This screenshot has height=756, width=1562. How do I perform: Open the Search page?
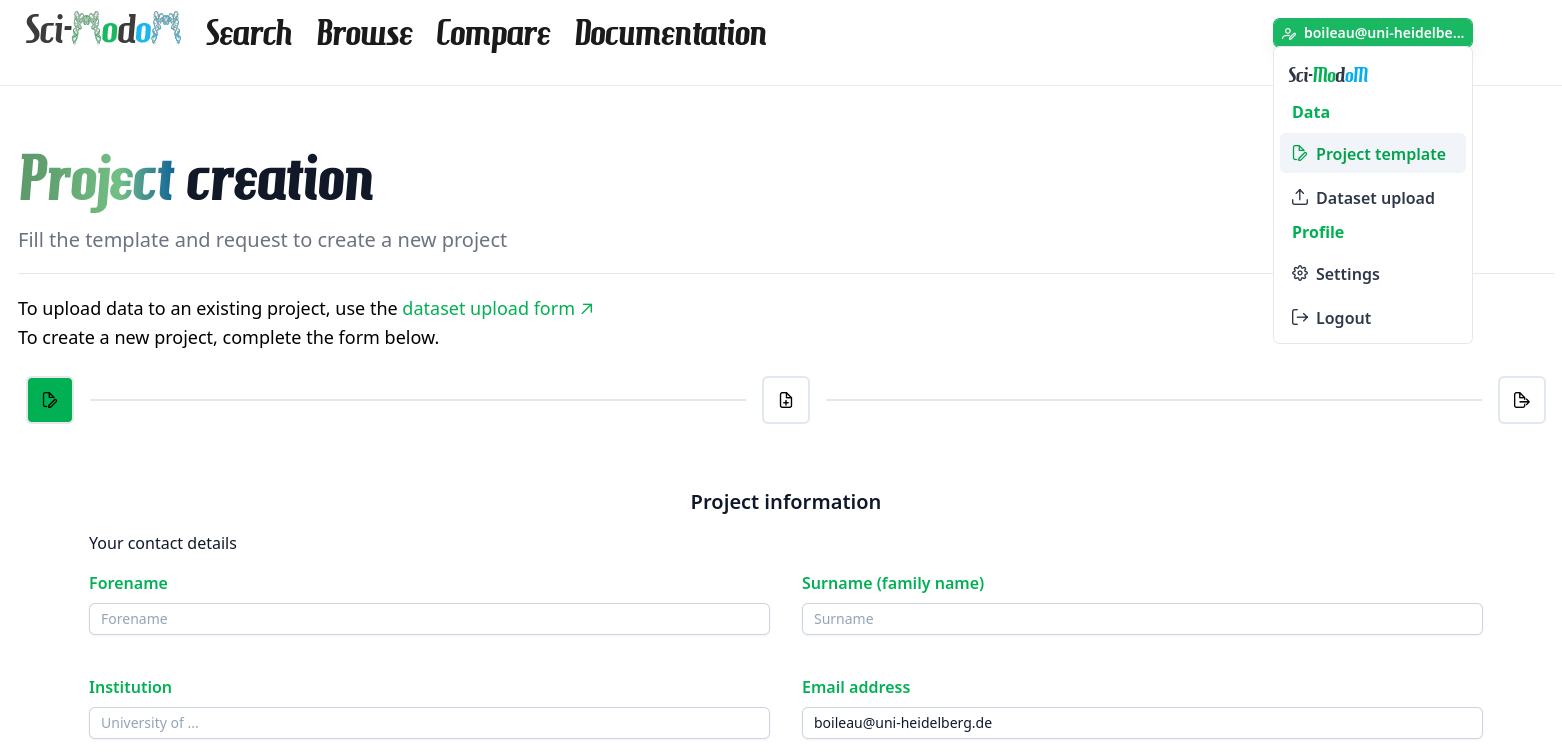tap(249, 33)
